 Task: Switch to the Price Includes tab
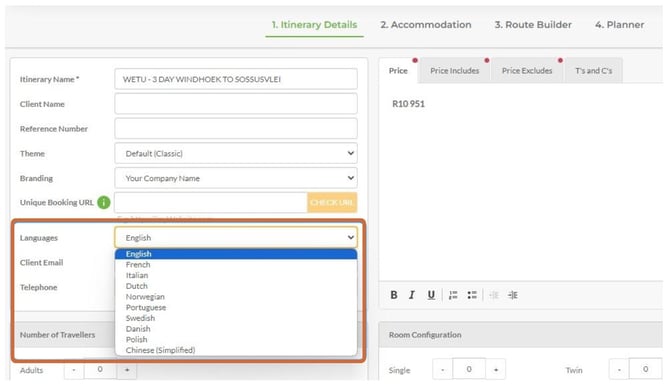click(x=454, y=71)
